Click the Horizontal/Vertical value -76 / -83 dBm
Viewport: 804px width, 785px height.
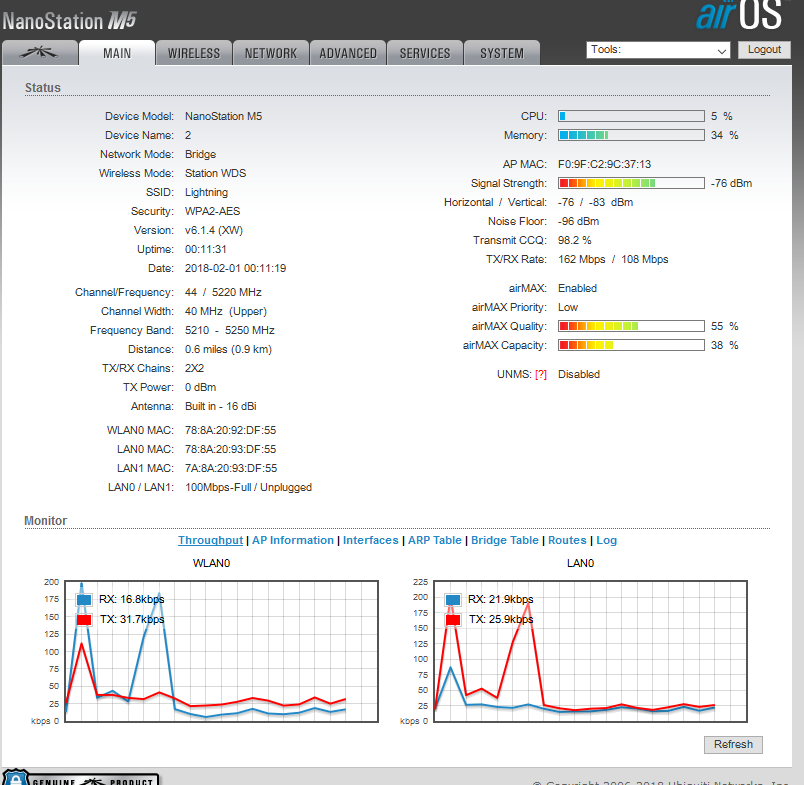point(595,203)
